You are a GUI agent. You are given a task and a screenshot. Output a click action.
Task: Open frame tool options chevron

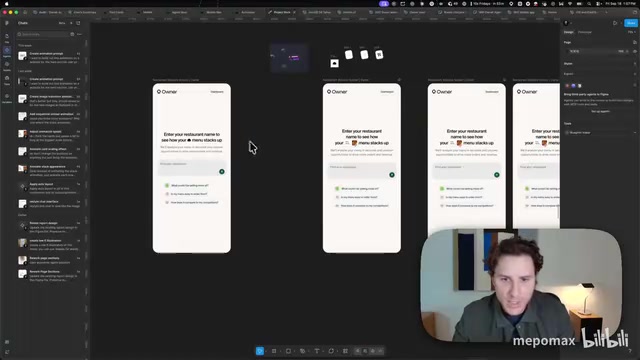[x=280, y=351]
